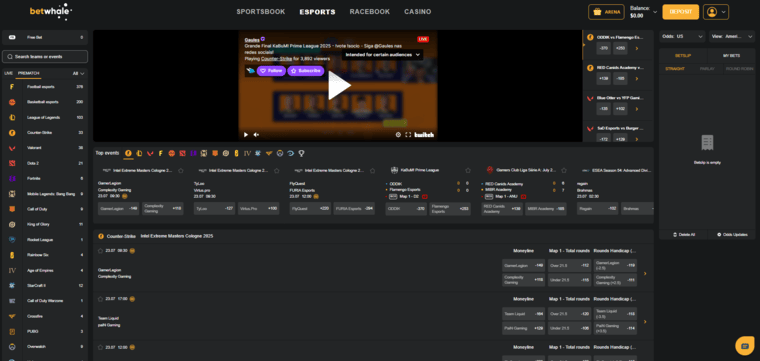The width and height of the screenshot is (760, 361).
Task: Open the Odds: US dropdown
Action: coord(682,36)
